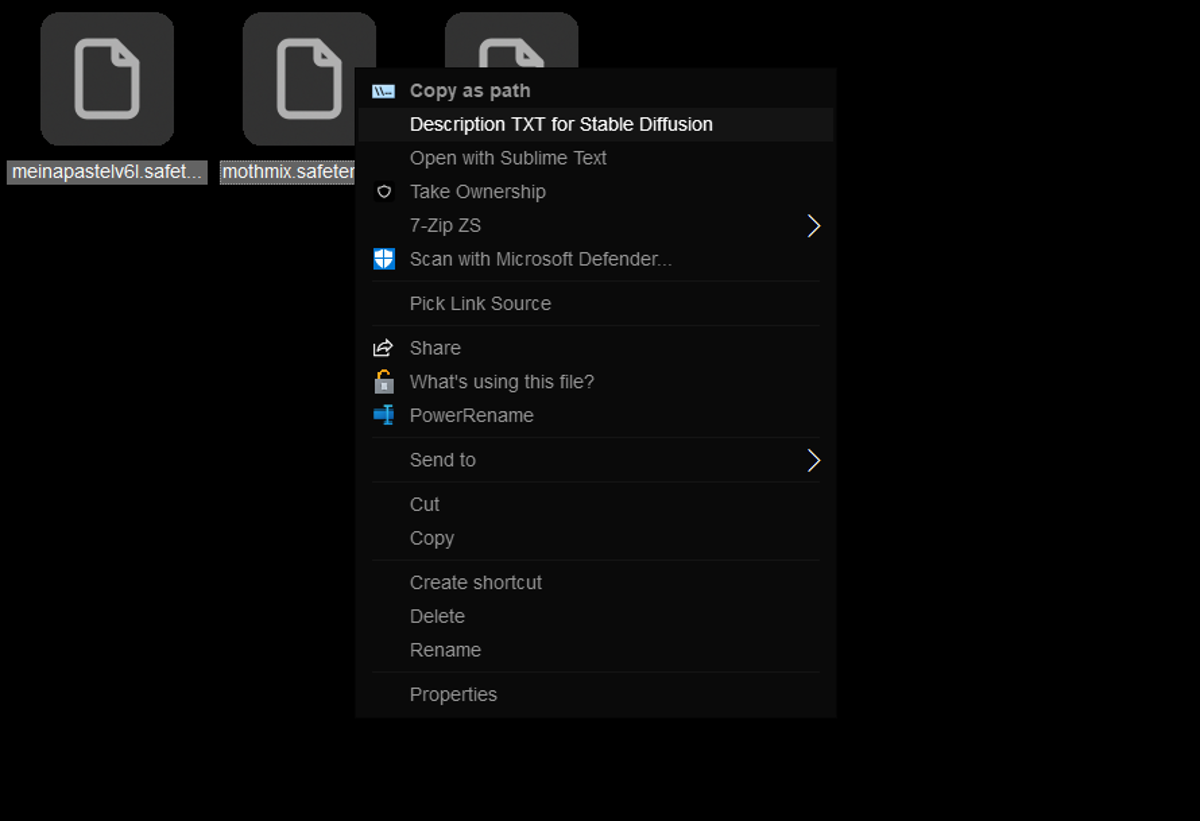Cut the selected files
Image resolution: width=1200 pixels, height=821 pixels.
pos(423,504)
